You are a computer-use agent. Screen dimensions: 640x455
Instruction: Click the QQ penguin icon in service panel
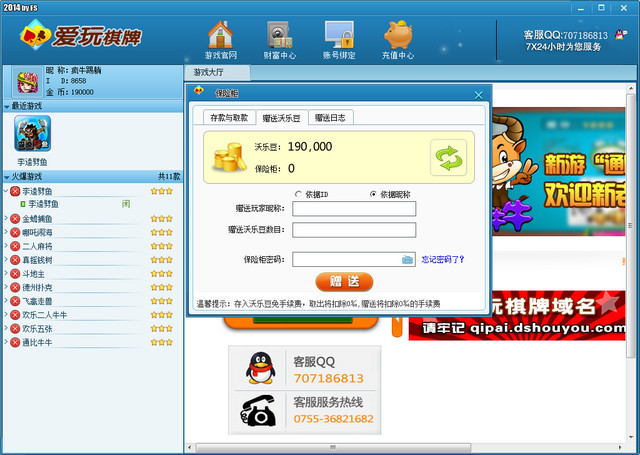coord(260,367)
